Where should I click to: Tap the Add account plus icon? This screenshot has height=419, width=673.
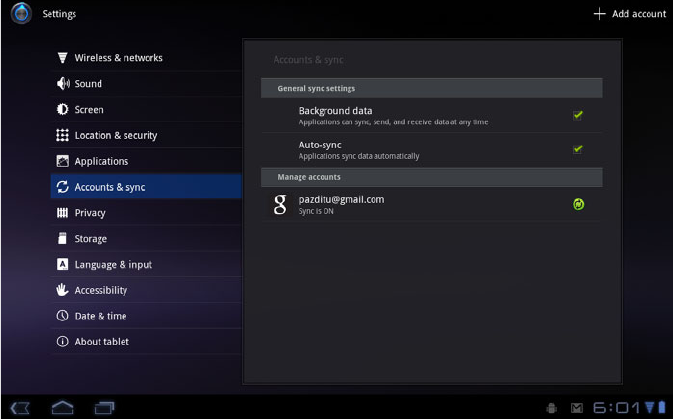(x=600, y=14)
